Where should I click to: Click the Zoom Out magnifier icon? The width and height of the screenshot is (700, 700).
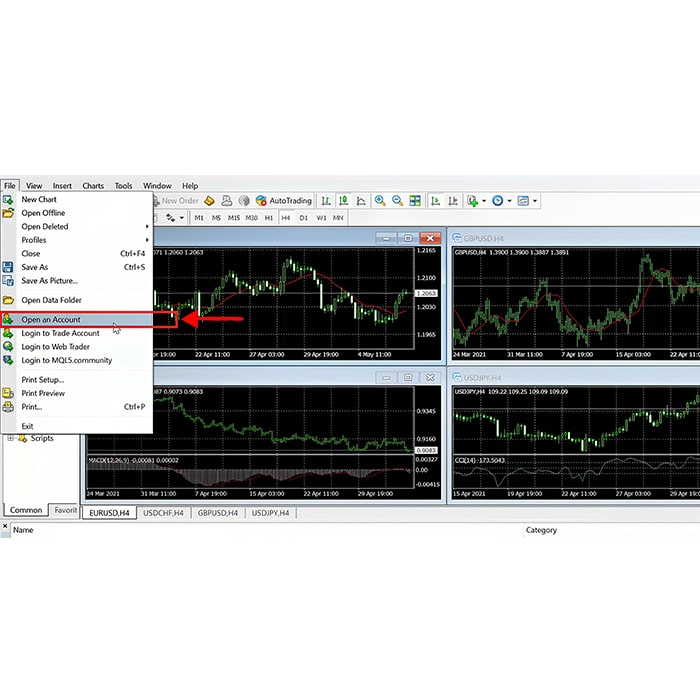tap(397, 201)
